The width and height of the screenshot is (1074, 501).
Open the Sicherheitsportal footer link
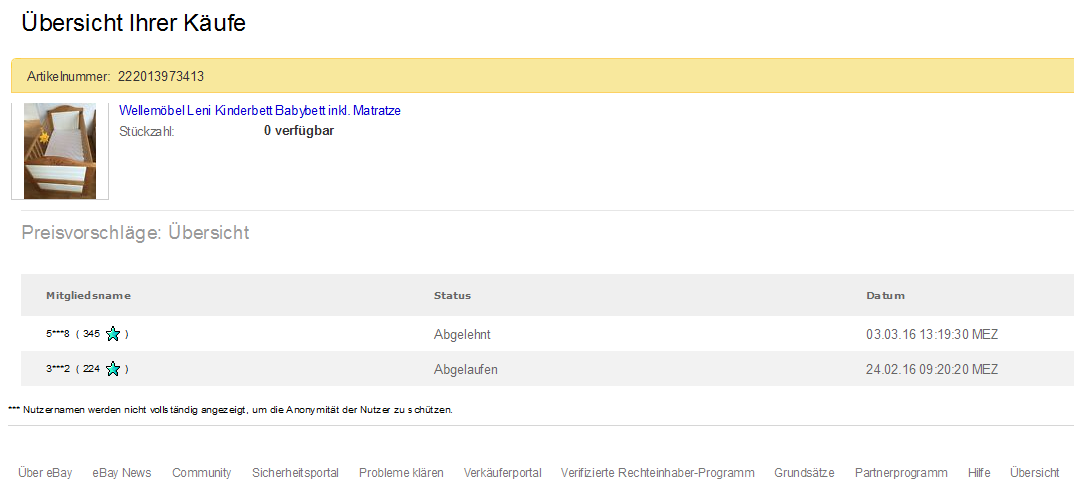click(x=295, y=473)
